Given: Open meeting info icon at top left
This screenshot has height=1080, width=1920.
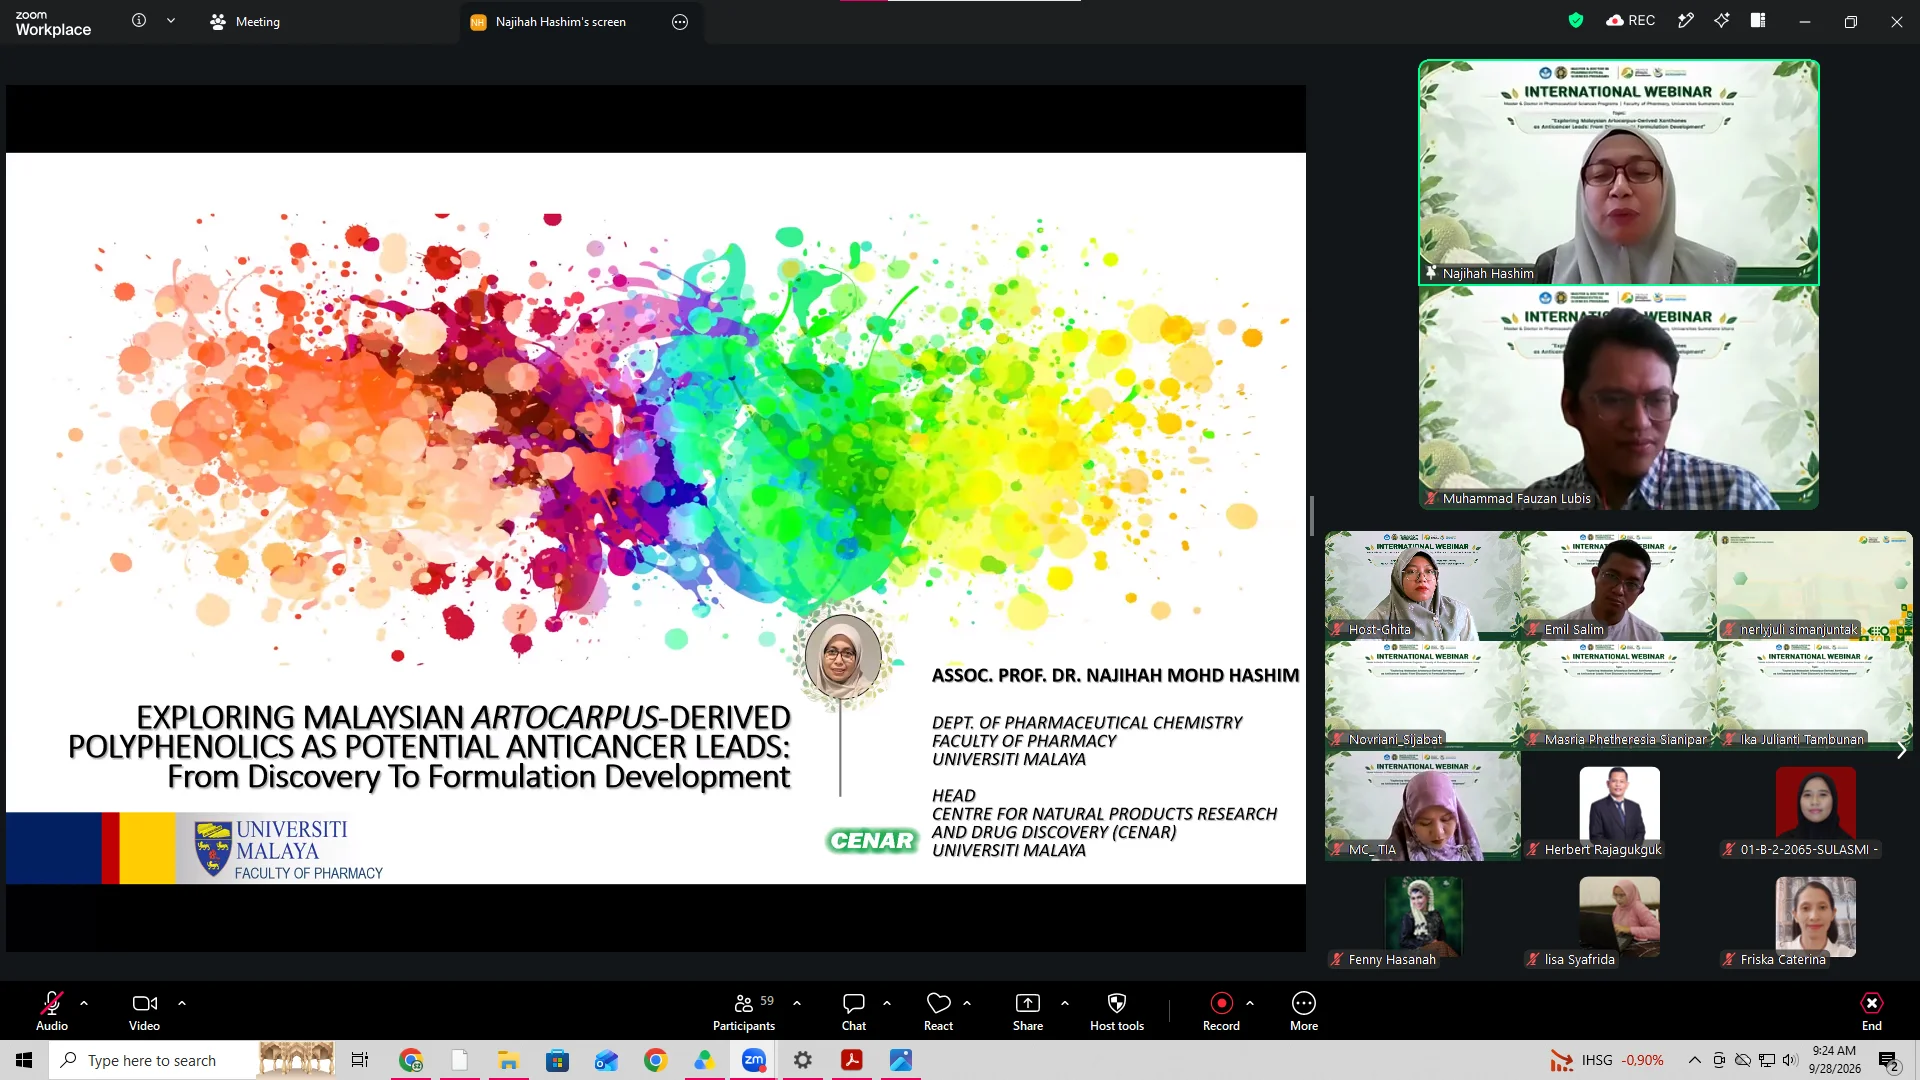Looking at the screenshot, I should click(139, 21).
